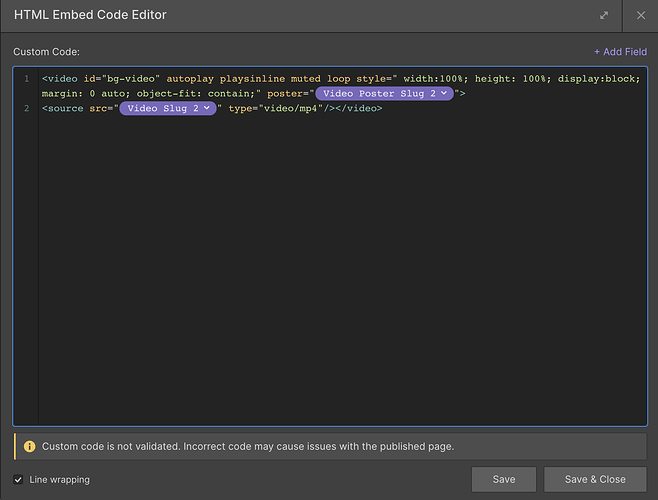This screenshot has width=658, height=500.
Task: Open the Video Slug 2 field dropdown
Action: [x=168, y=108]
